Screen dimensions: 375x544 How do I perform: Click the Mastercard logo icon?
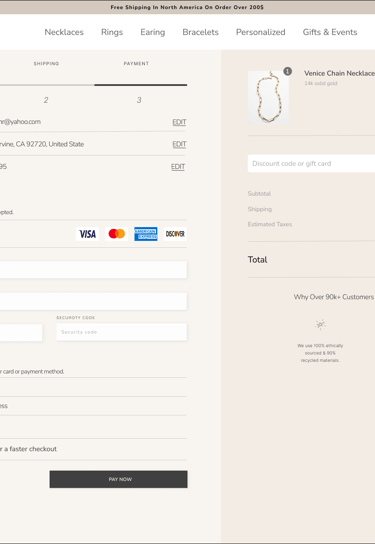coord(117,234)
